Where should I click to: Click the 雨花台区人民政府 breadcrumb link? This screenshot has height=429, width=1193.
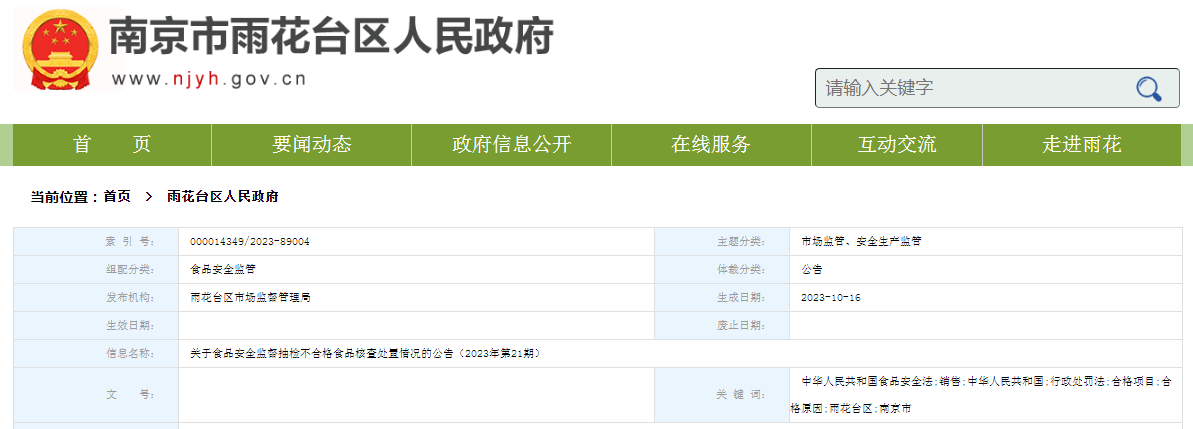pyautogui.click(x=222, y=197)
